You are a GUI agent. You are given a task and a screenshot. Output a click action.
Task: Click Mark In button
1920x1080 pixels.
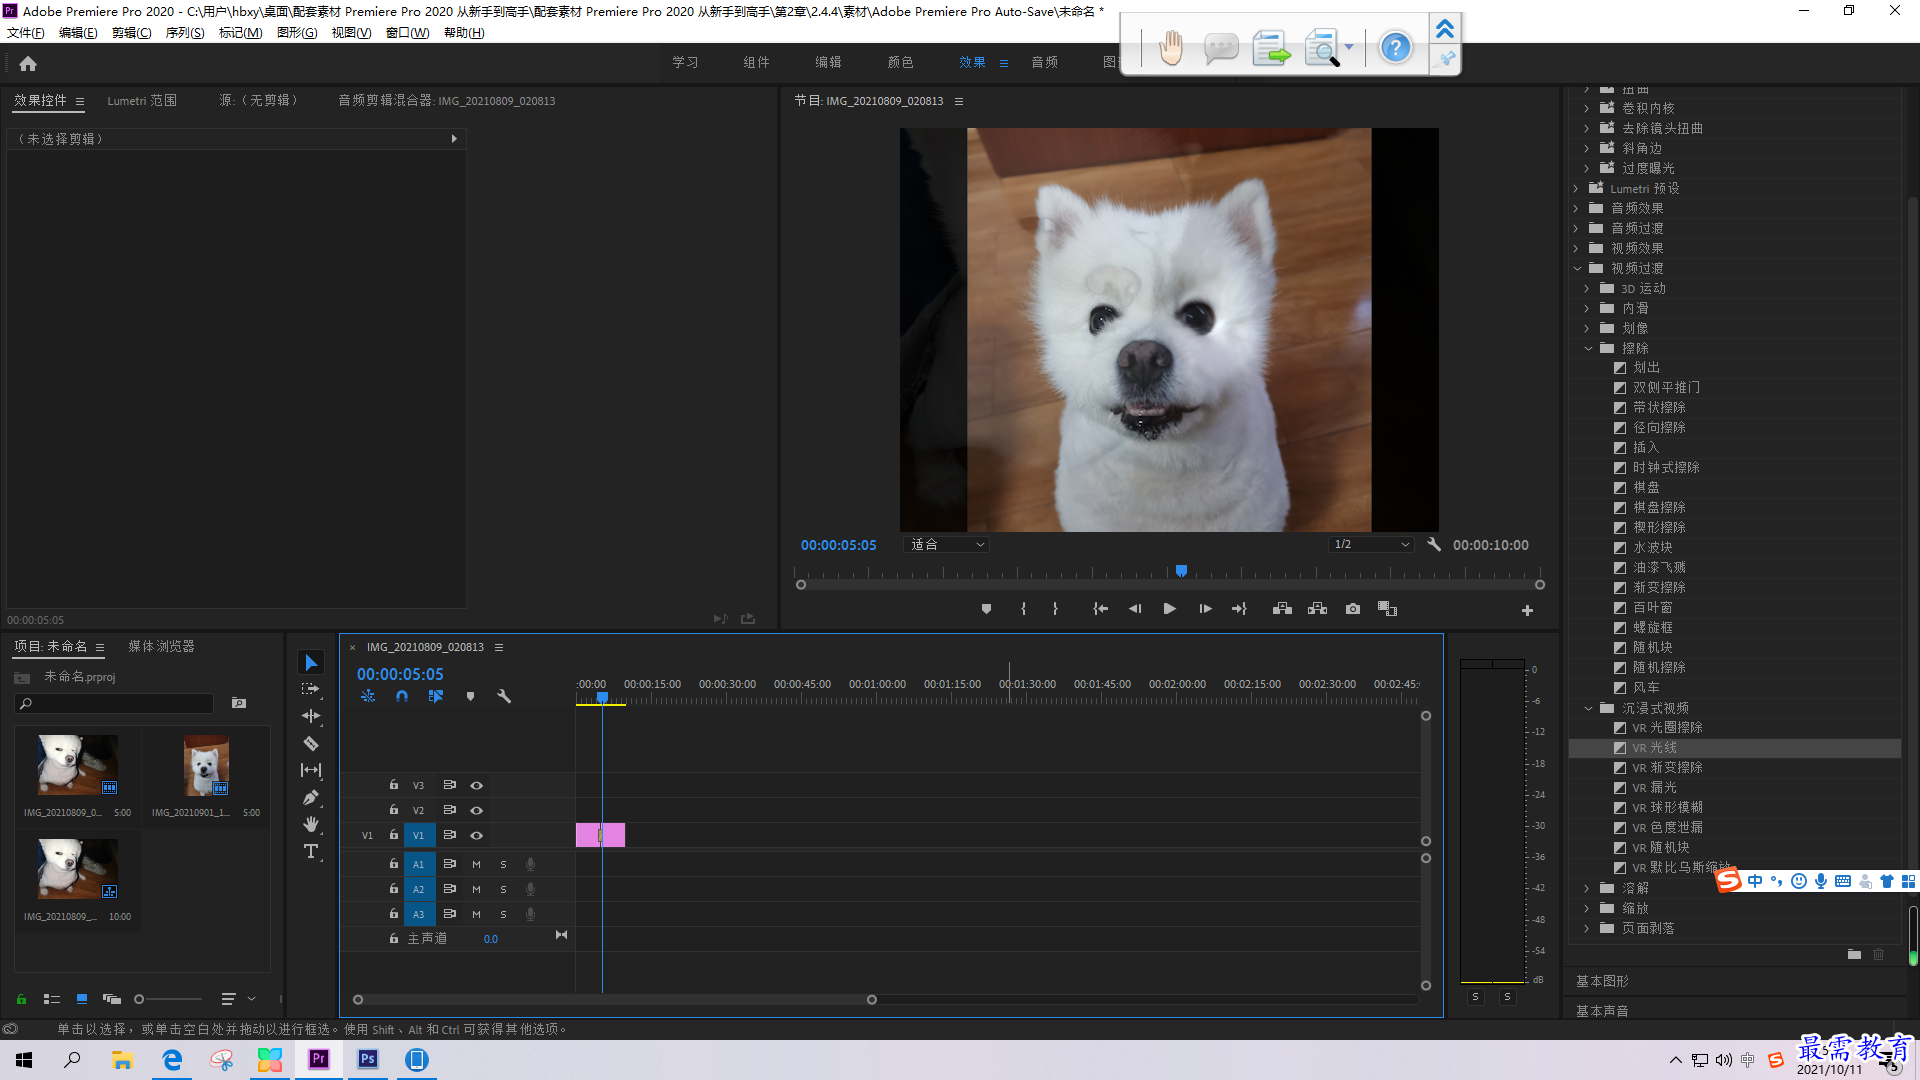click(1023, 609)
